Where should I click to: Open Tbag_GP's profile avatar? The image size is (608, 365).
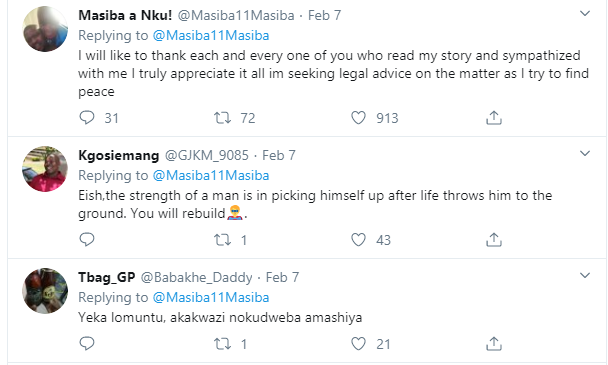pos(45,291)
